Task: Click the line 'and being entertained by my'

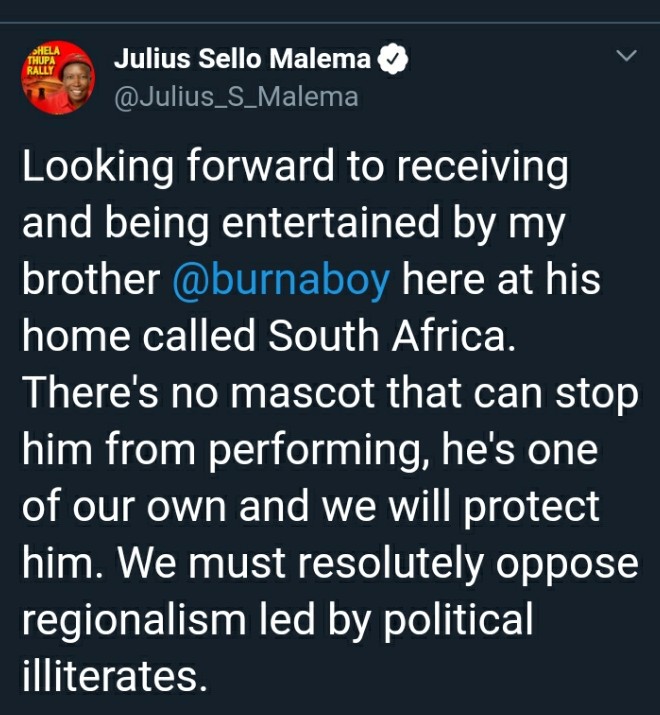Action: (294, 224)
